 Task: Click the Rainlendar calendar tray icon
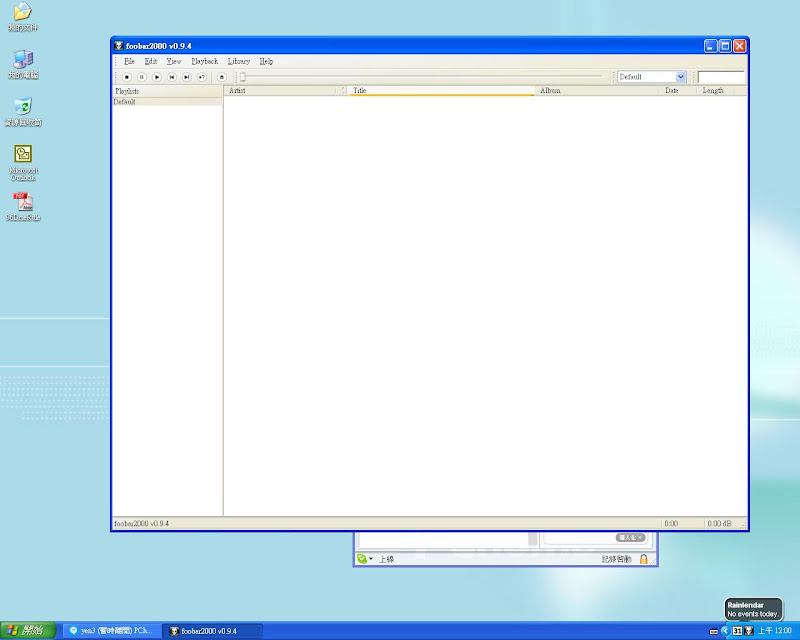pyautogui.click(x=738, y=631)
